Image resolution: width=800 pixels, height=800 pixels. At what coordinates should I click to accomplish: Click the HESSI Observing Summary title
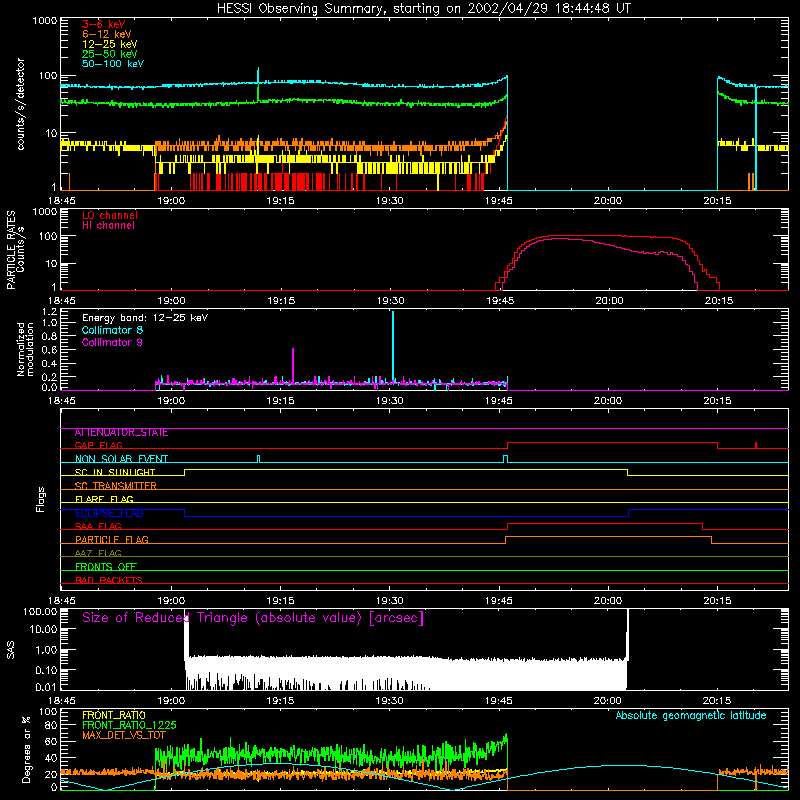[x=423, y=9]
